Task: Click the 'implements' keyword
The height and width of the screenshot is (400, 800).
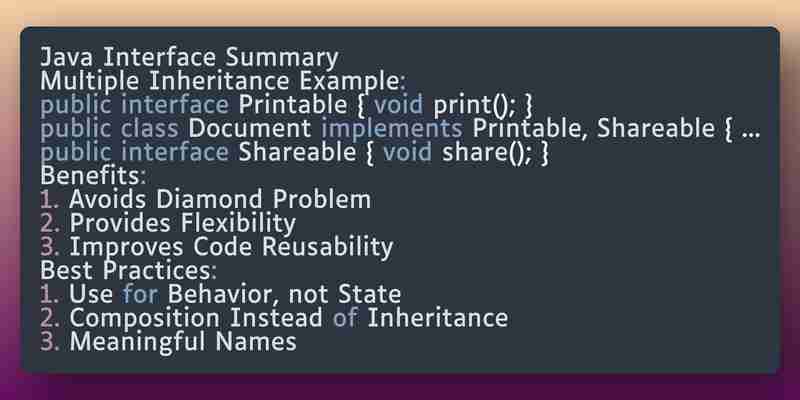Action: tap(391, 130)
